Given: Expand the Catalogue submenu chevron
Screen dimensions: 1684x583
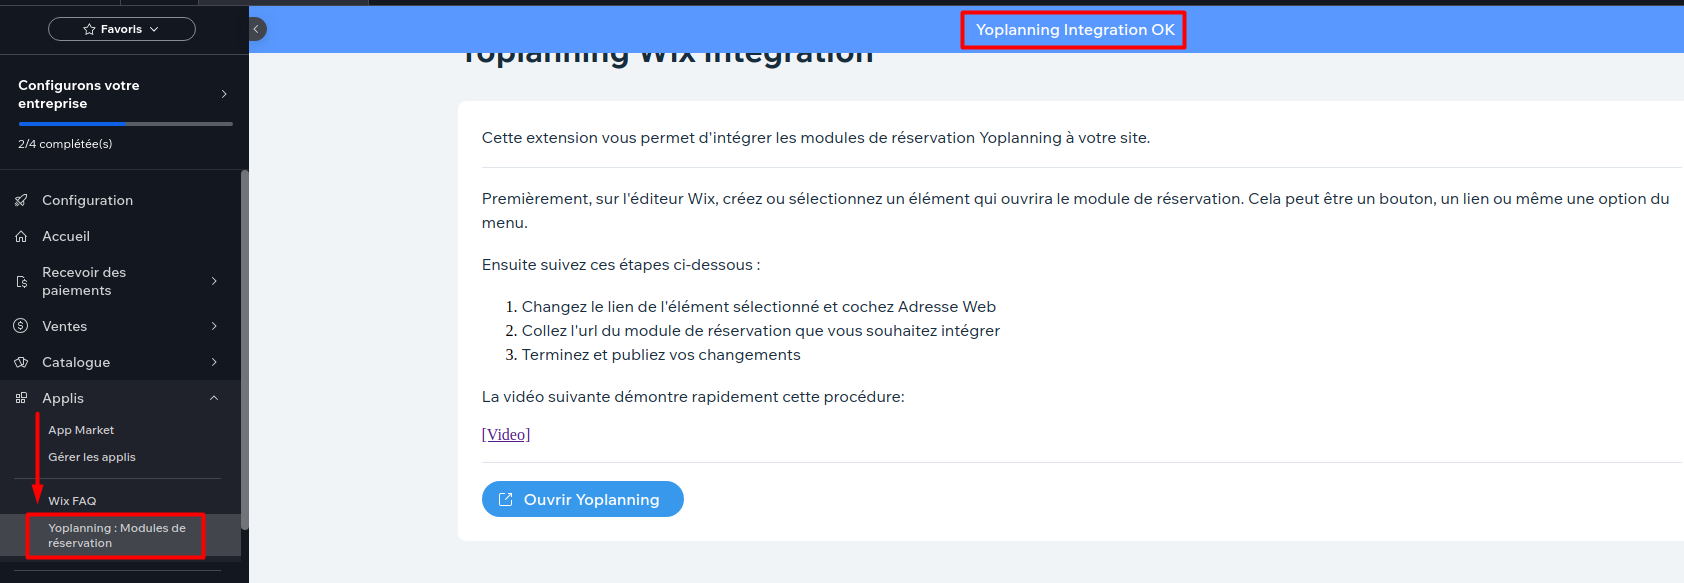Looking at the screenshot, I should click(214, 363).
